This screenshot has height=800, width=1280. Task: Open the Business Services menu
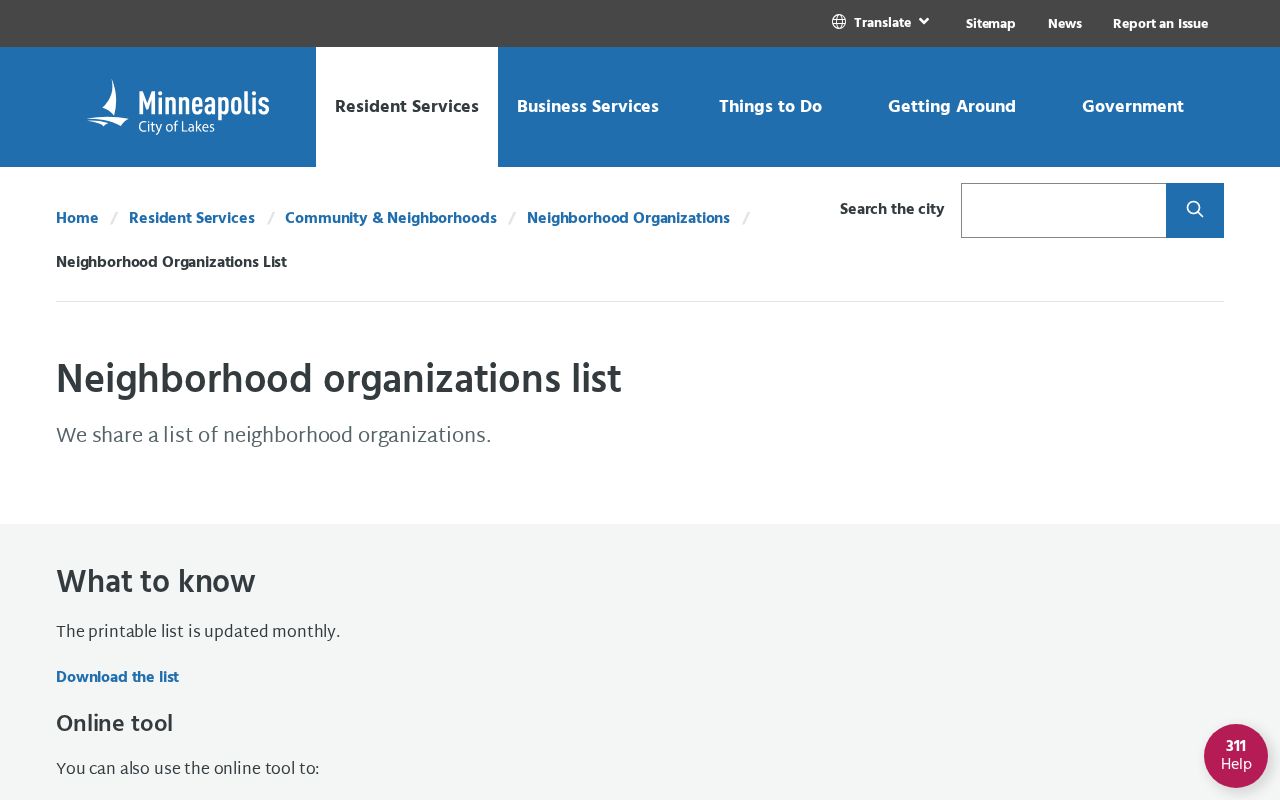pyautogui.click(x=588, y=107)
